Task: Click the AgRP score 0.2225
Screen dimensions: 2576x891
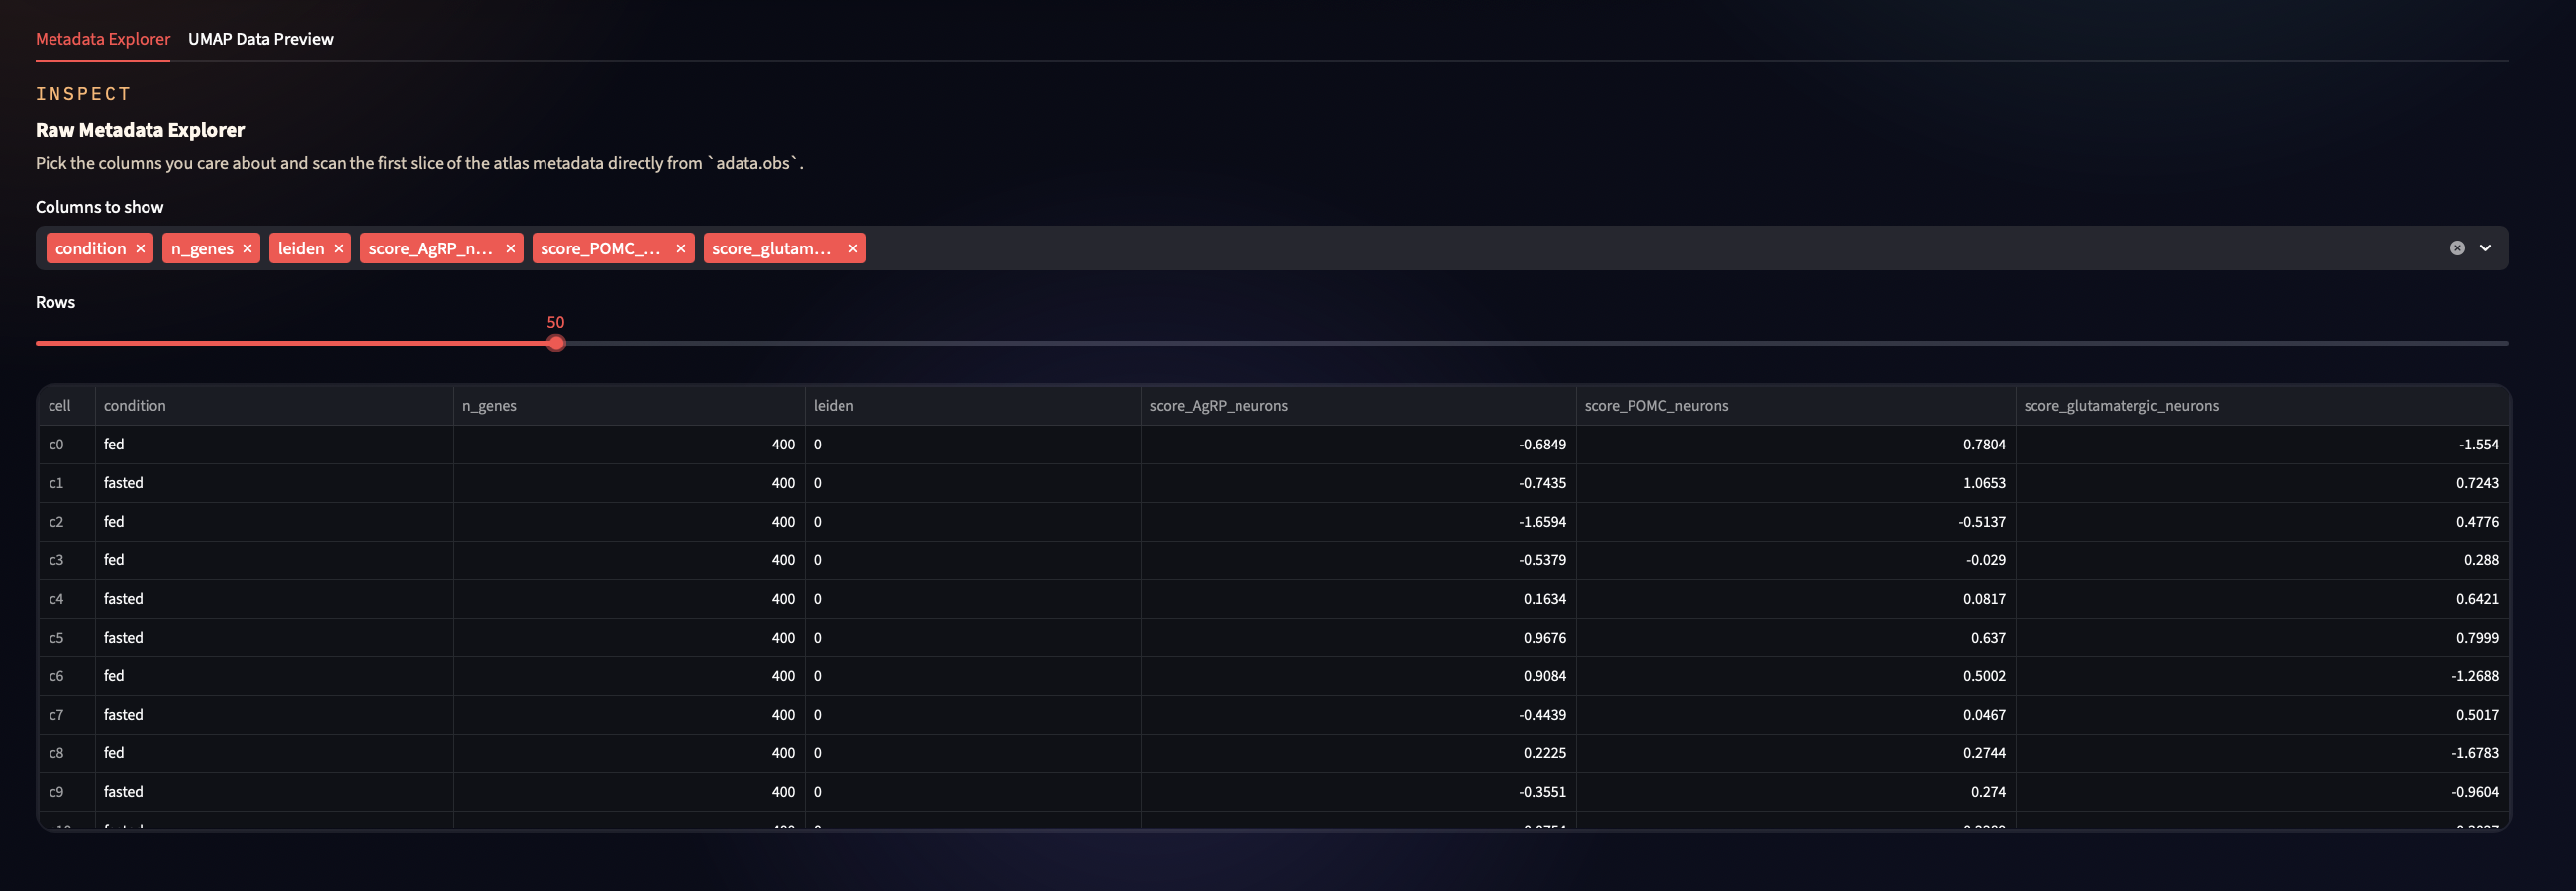Action: [x=1359, y=754]
